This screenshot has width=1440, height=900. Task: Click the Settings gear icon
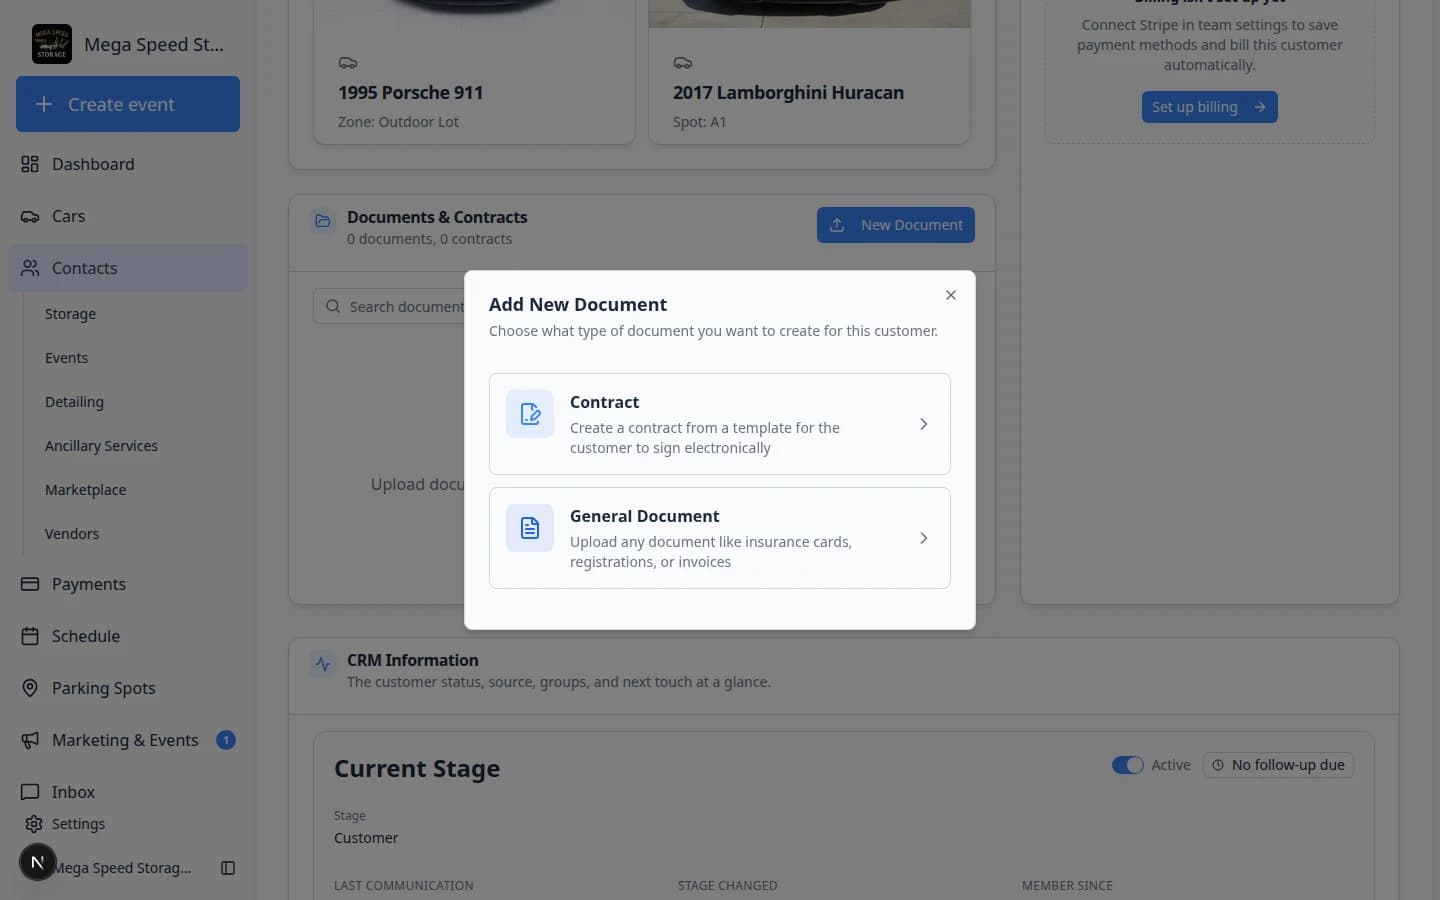point(34,824)
